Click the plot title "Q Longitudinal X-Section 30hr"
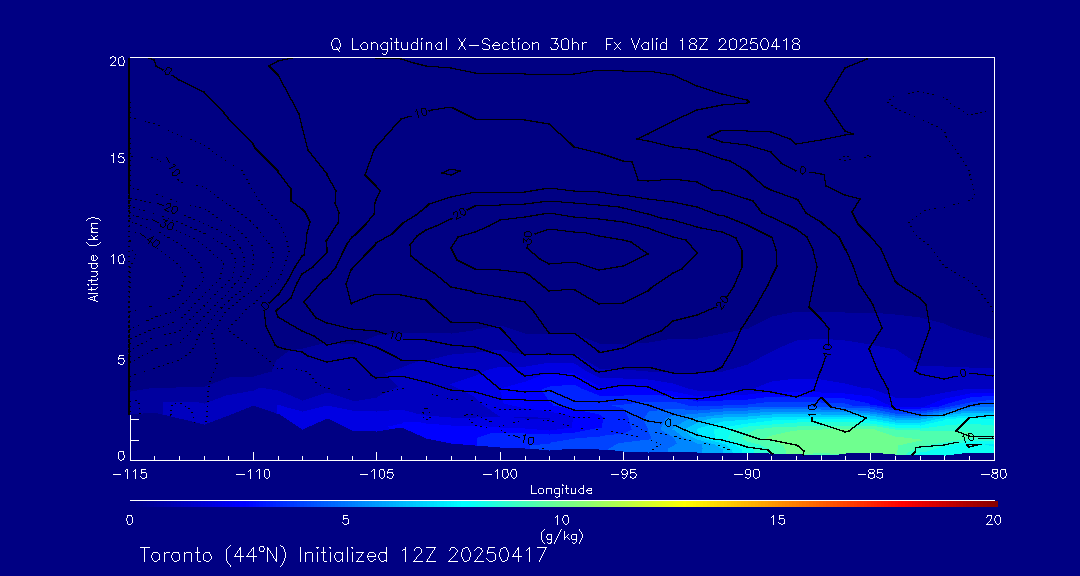Screen dimensions: 1080x576 tap(459, 45)
